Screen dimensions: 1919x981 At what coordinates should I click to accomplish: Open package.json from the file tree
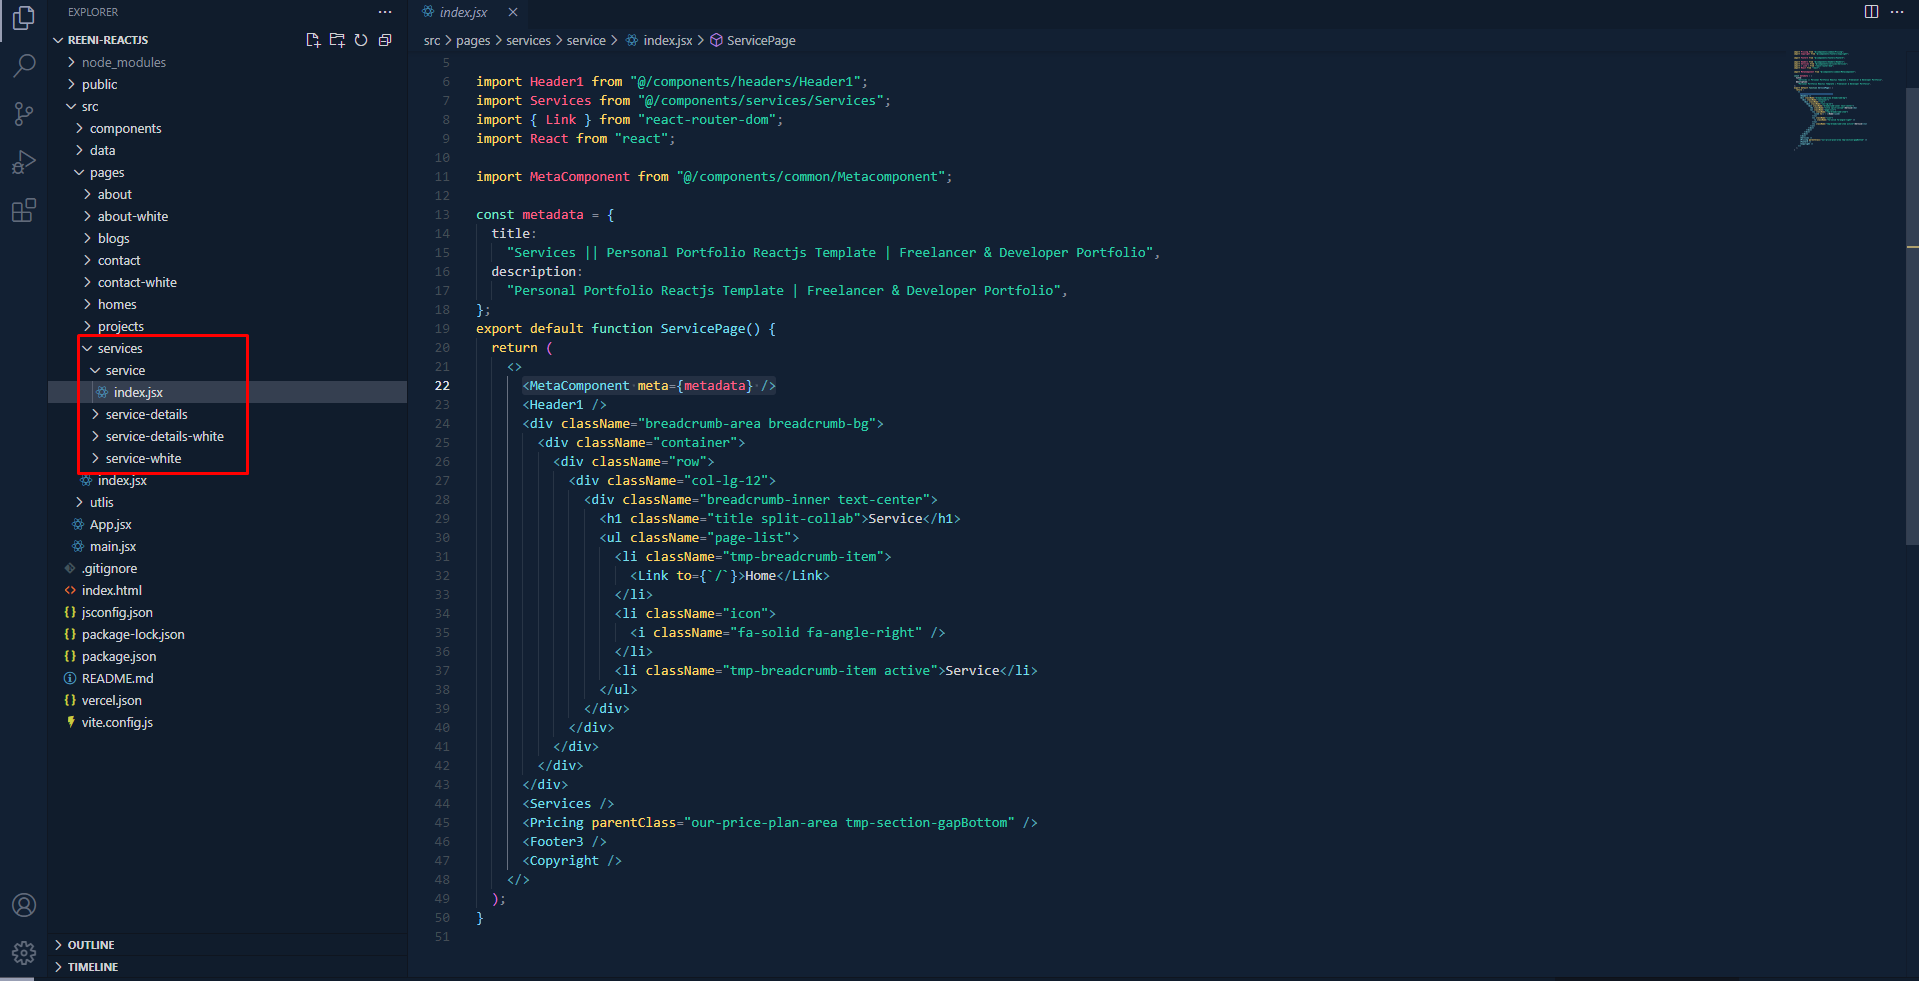(119, 656)
